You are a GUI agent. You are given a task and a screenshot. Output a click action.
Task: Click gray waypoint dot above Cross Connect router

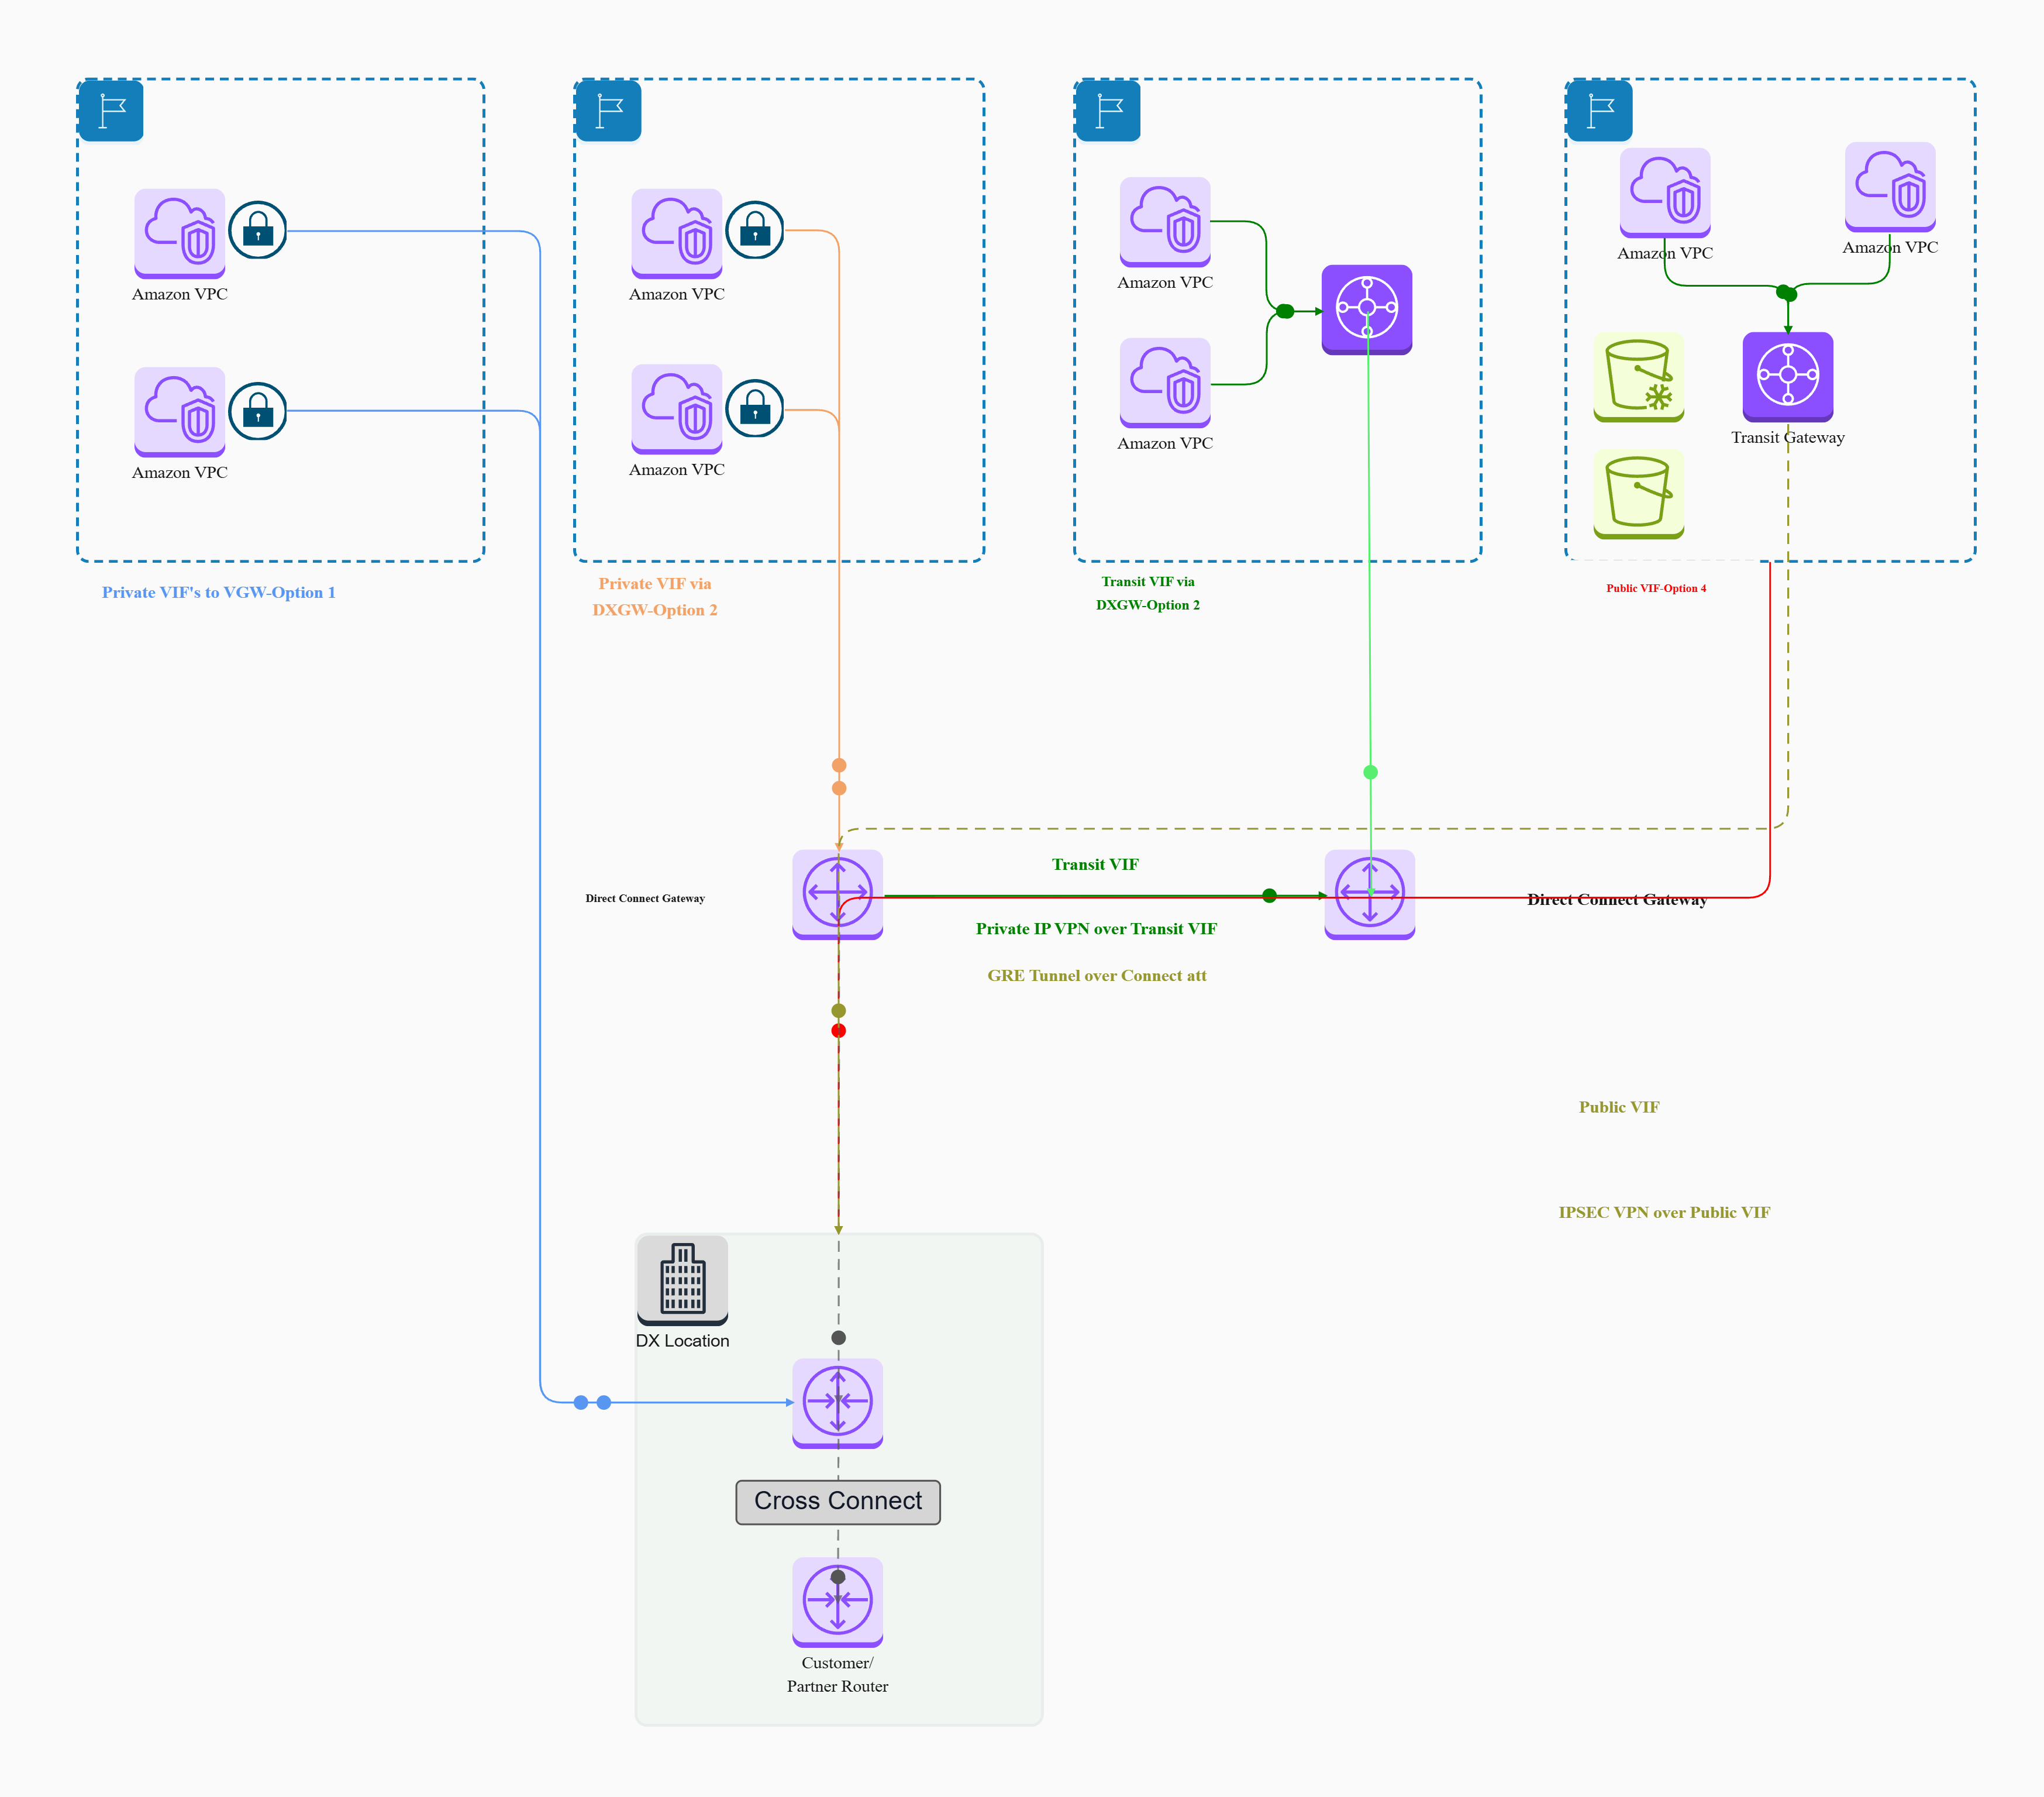coord(839,1338)
